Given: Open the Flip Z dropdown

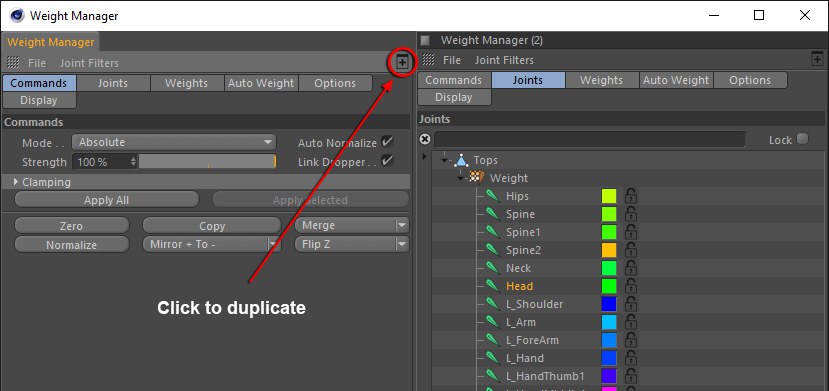Looking at the screenshot, I should coord(352,244).
